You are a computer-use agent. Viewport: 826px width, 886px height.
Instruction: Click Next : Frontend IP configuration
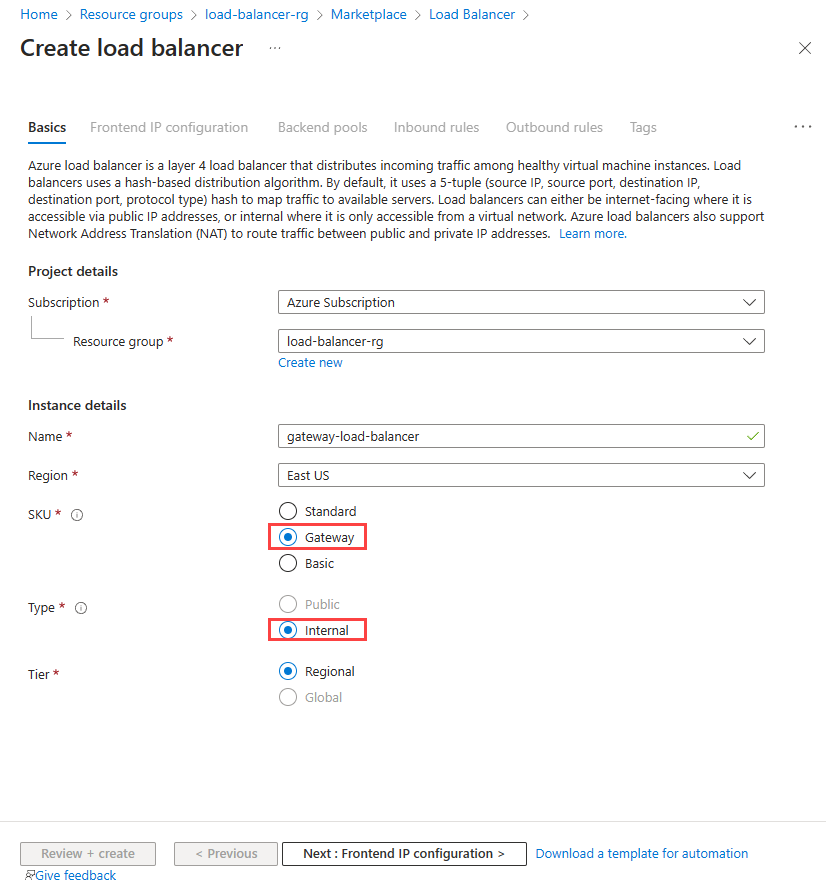404,853
